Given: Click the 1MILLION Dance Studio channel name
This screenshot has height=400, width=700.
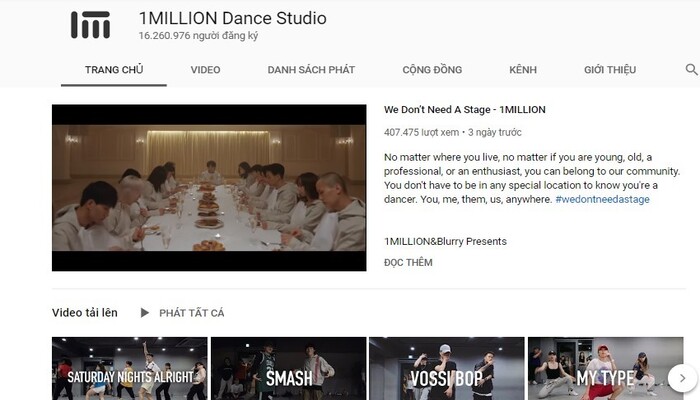Looking at the screenshot, I should tap(233, 18).
